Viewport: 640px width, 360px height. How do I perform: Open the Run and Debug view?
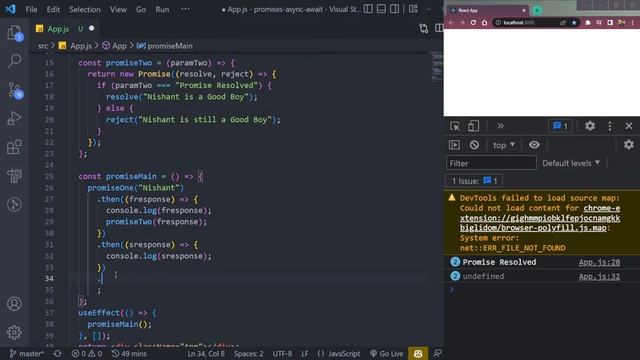coord(14,118)
